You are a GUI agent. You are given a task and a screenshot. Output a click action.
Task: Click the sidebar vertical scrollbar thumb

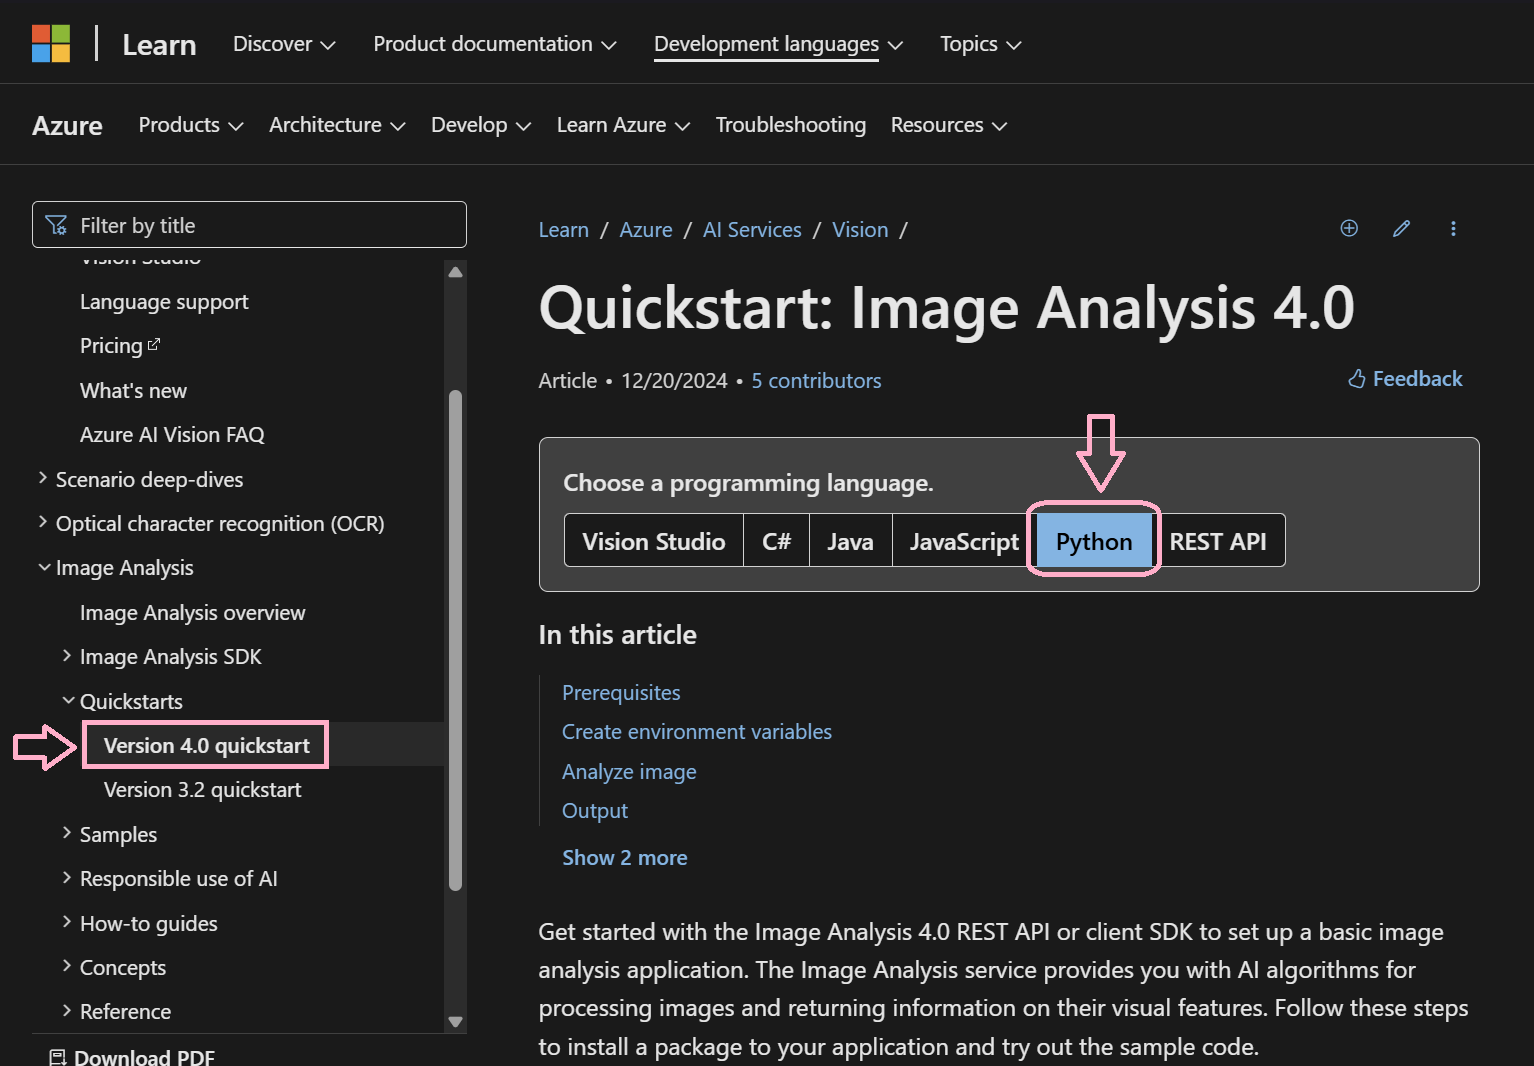point(455,640)
